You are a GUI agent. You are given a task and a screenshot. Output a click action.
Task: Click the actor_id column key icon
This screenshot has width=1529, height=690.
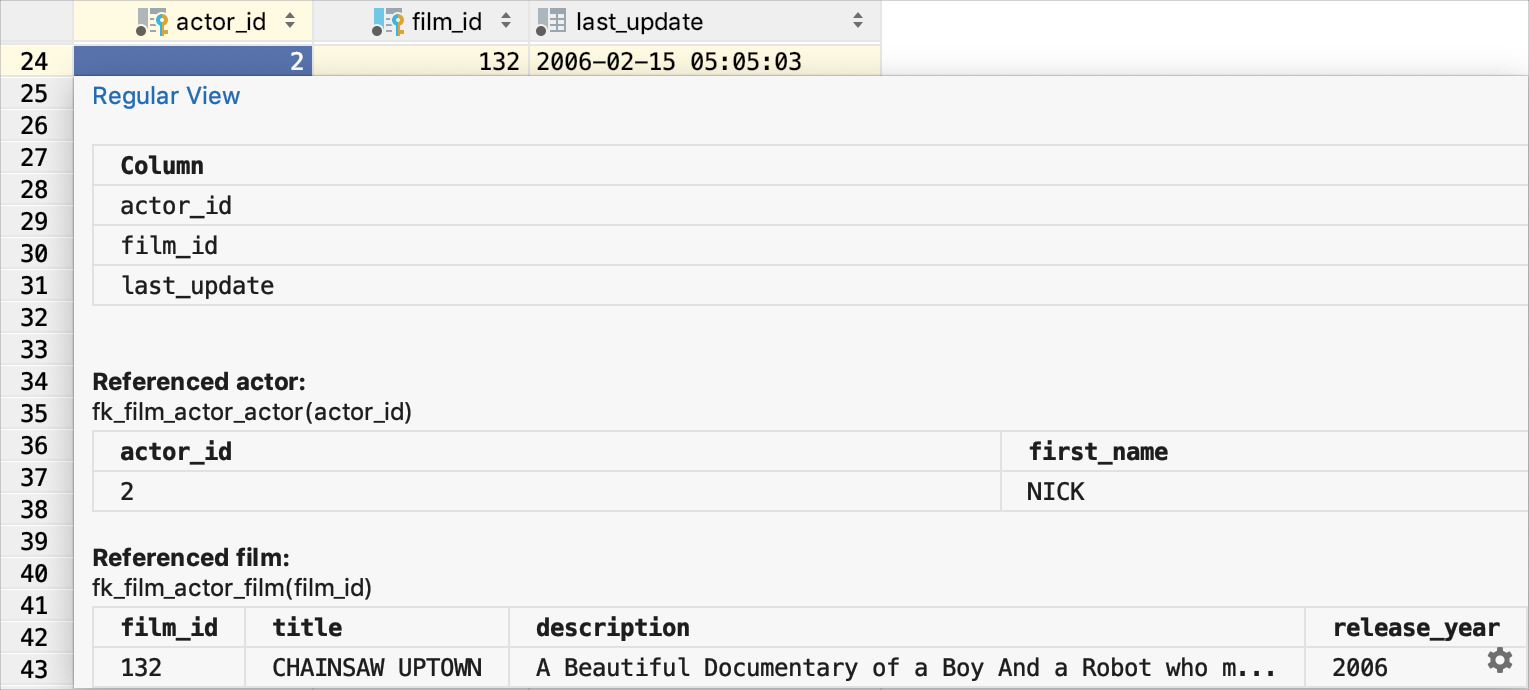pyautogui.click(x=153, y=21)
